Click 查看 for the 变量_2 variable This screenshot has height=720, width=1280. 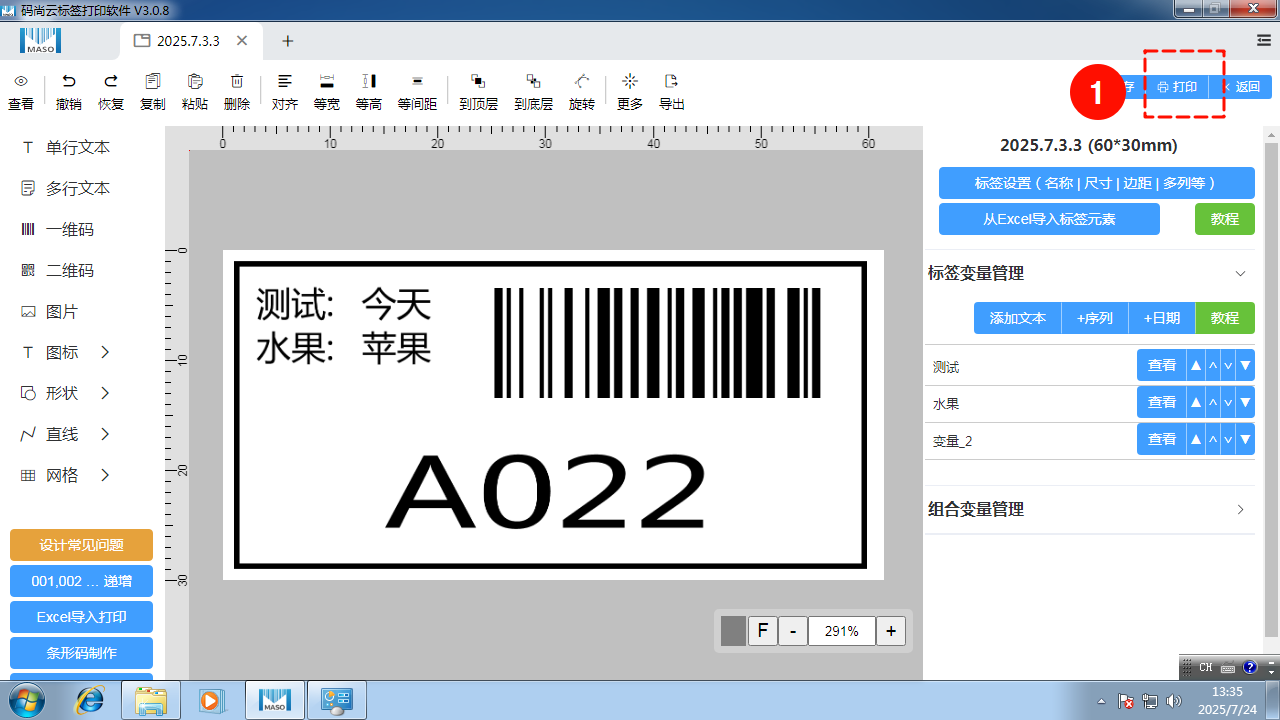point(1162,439)
